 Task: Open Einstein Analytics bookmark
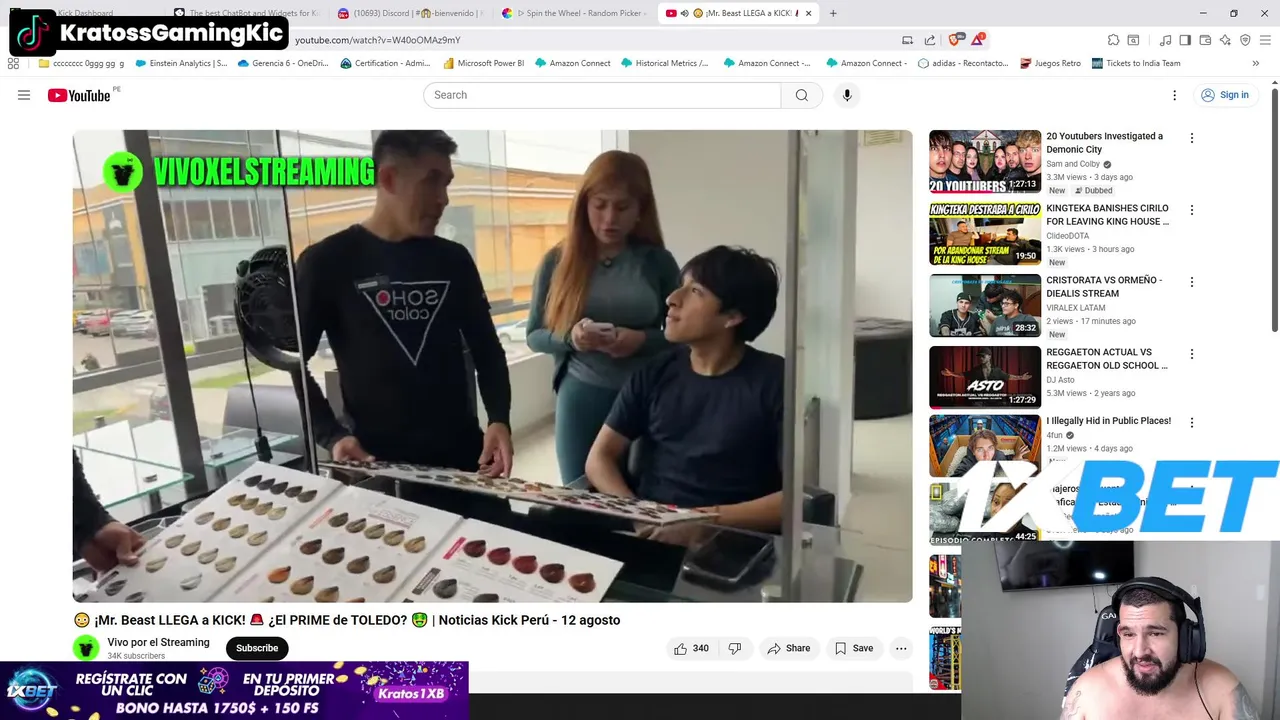coord(181,63)
